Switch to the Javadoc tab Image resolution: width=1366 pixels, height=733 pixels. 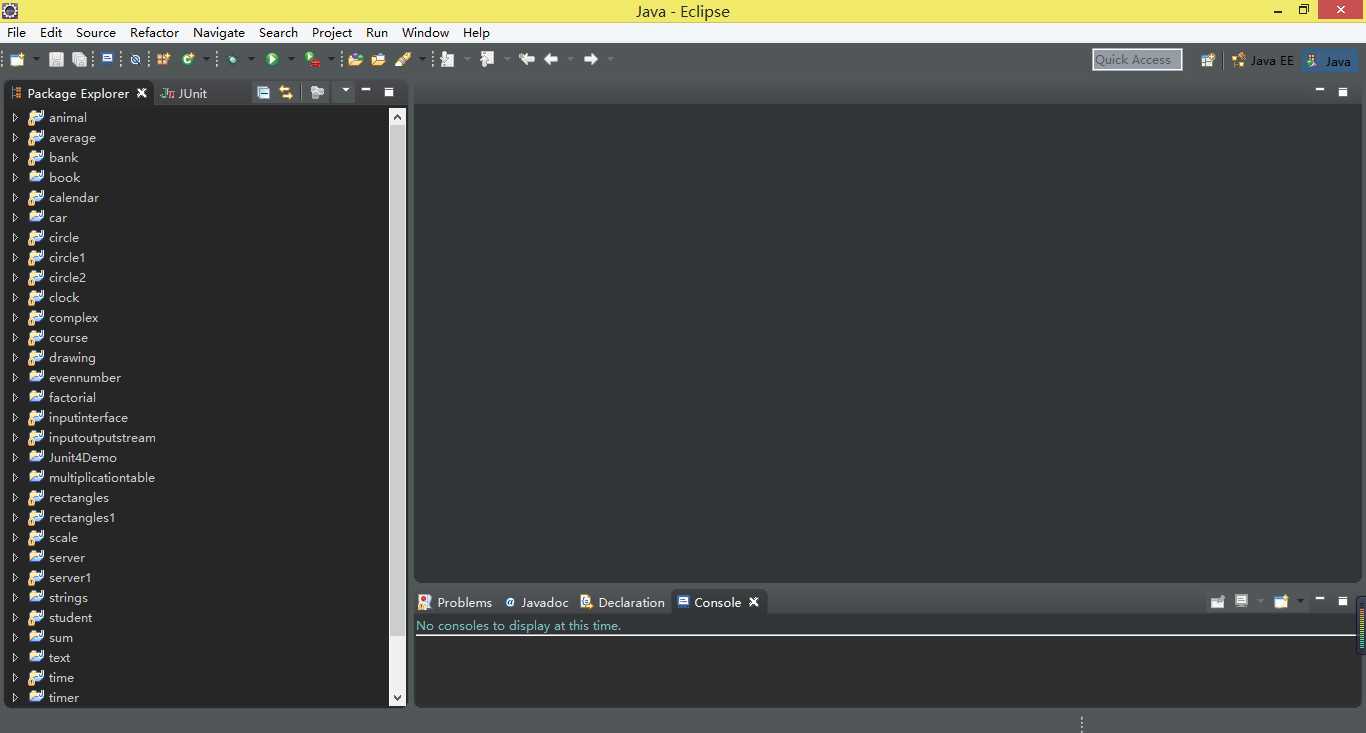(536, 602)
